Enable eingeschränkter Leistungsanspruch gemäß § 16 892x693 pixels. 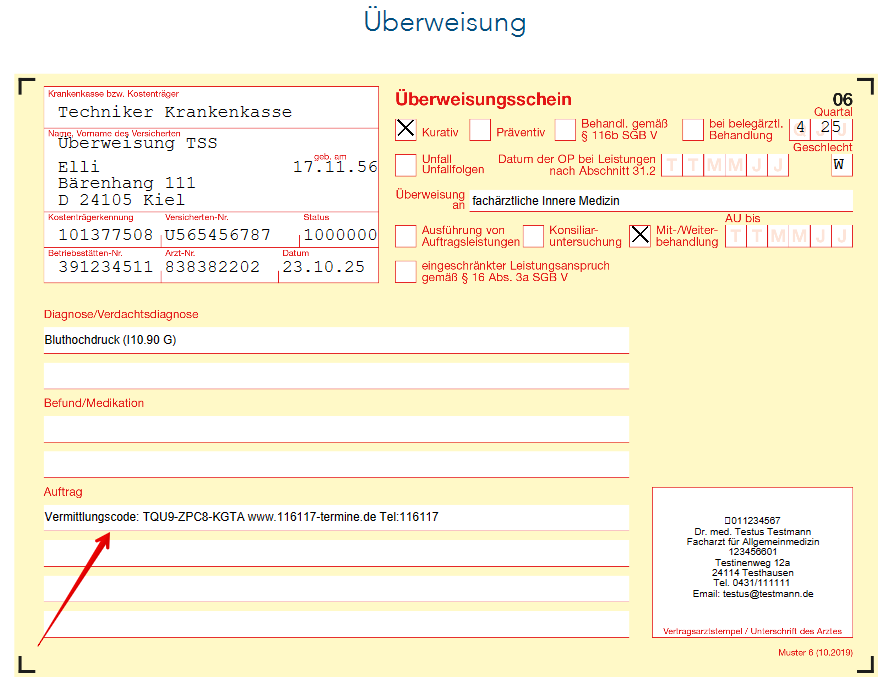406,271
